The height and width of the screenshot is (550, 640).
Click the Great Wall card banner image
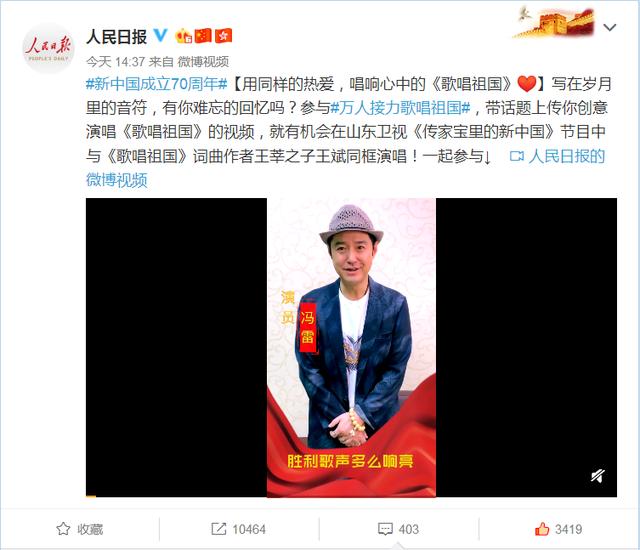point(555,23)
